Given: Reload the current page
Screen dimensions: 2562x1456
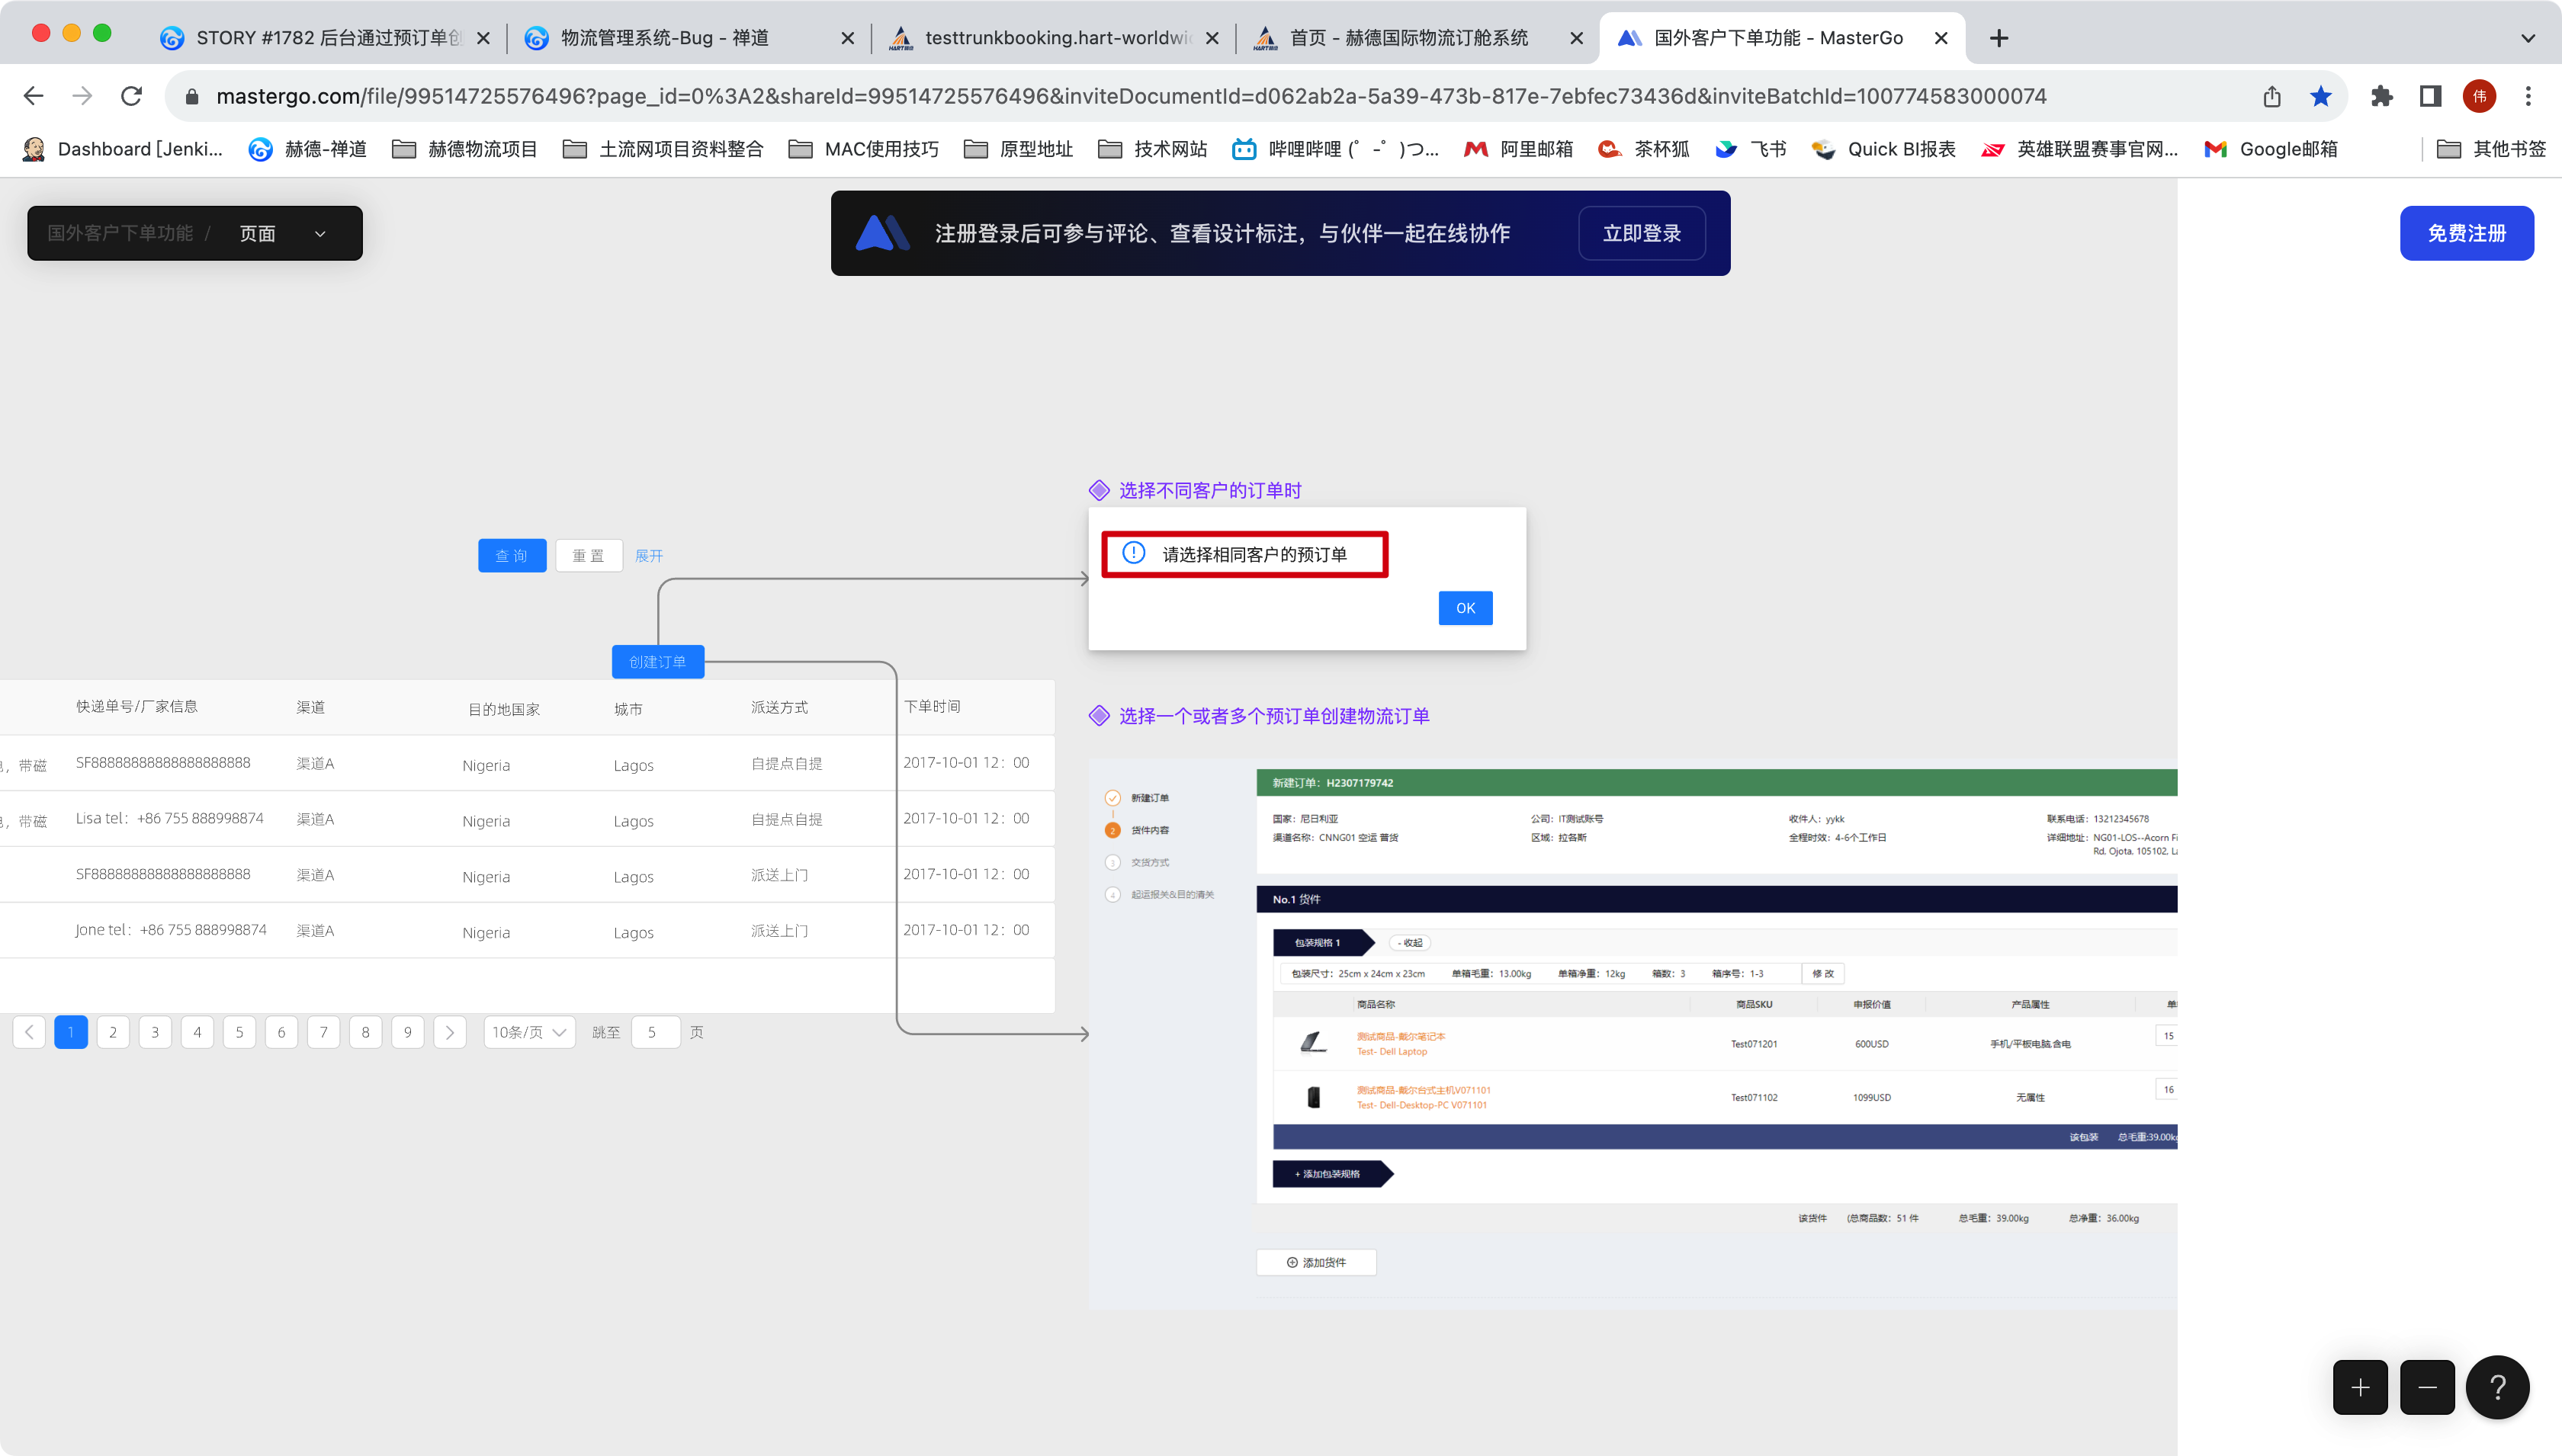Looking at the screenshot, I should click(131, 95).
